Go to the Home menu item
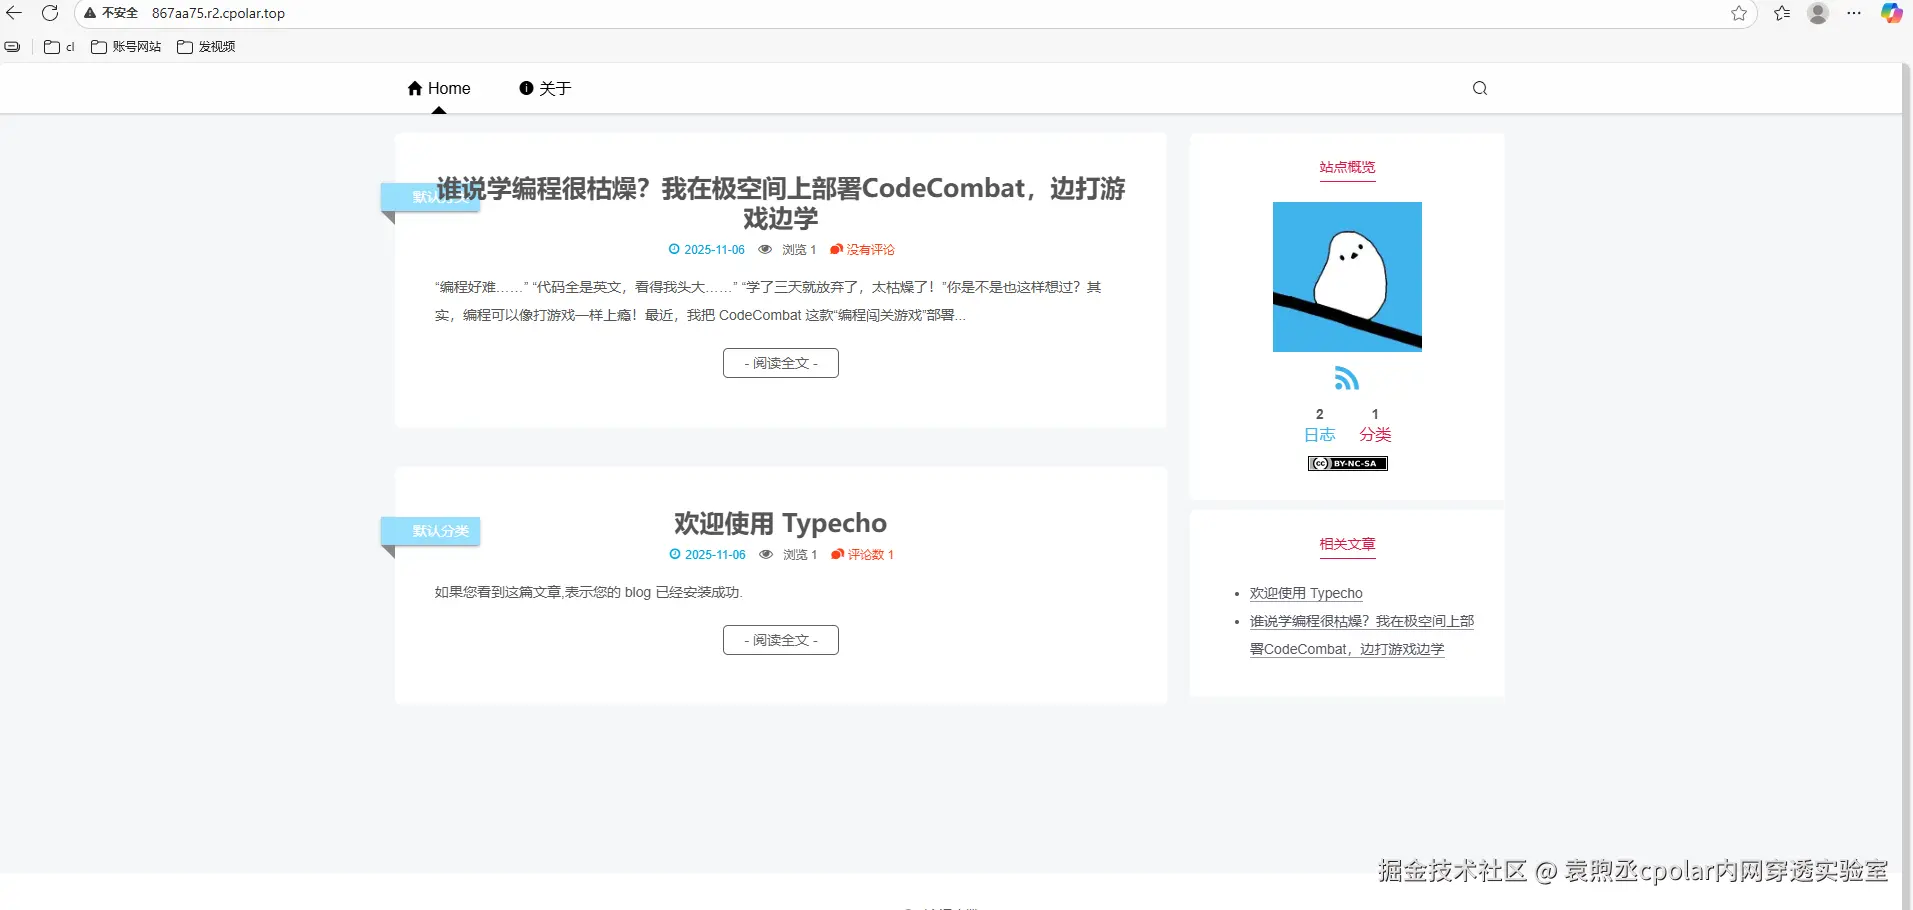 (x=439, y=88)
